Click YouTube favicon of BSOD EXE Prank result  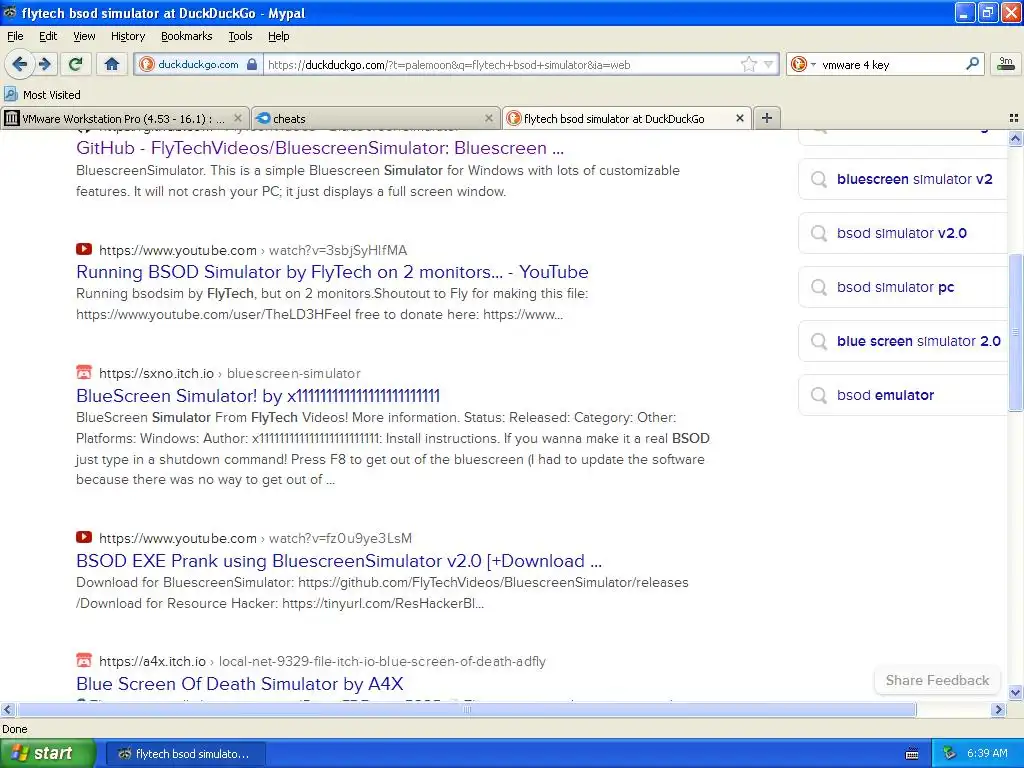(84, 537)
